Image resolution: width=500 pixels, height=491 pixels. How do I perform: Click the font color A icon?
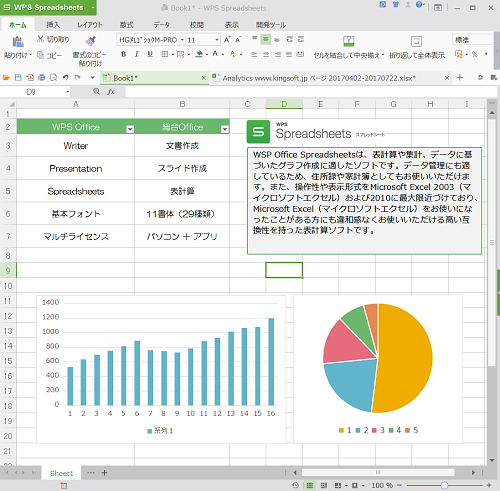(x=215, y=54)
